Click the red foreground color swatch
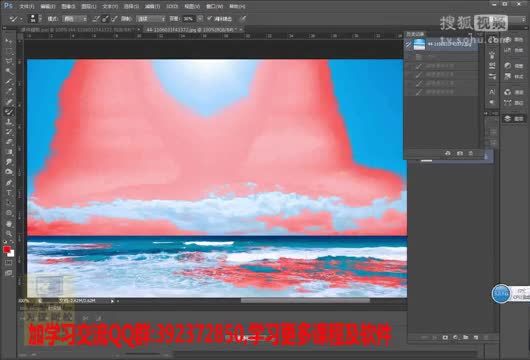Viewport: 530px width, 360px height. click(x=6, y=249)
